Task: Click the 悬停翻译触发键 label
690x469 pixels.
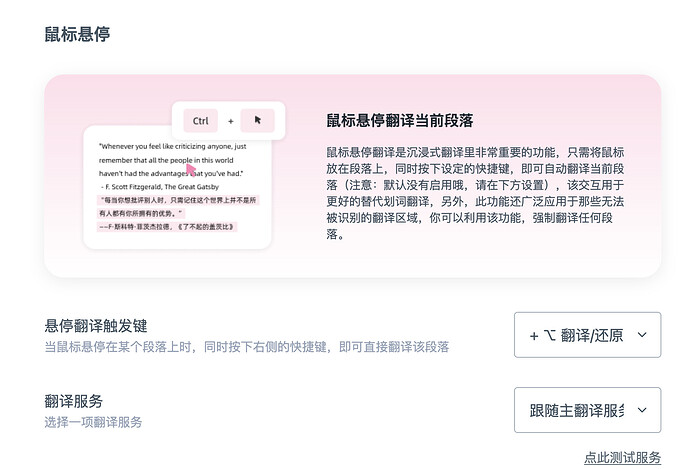Action: pyautogui.click(x=96, y=326)
